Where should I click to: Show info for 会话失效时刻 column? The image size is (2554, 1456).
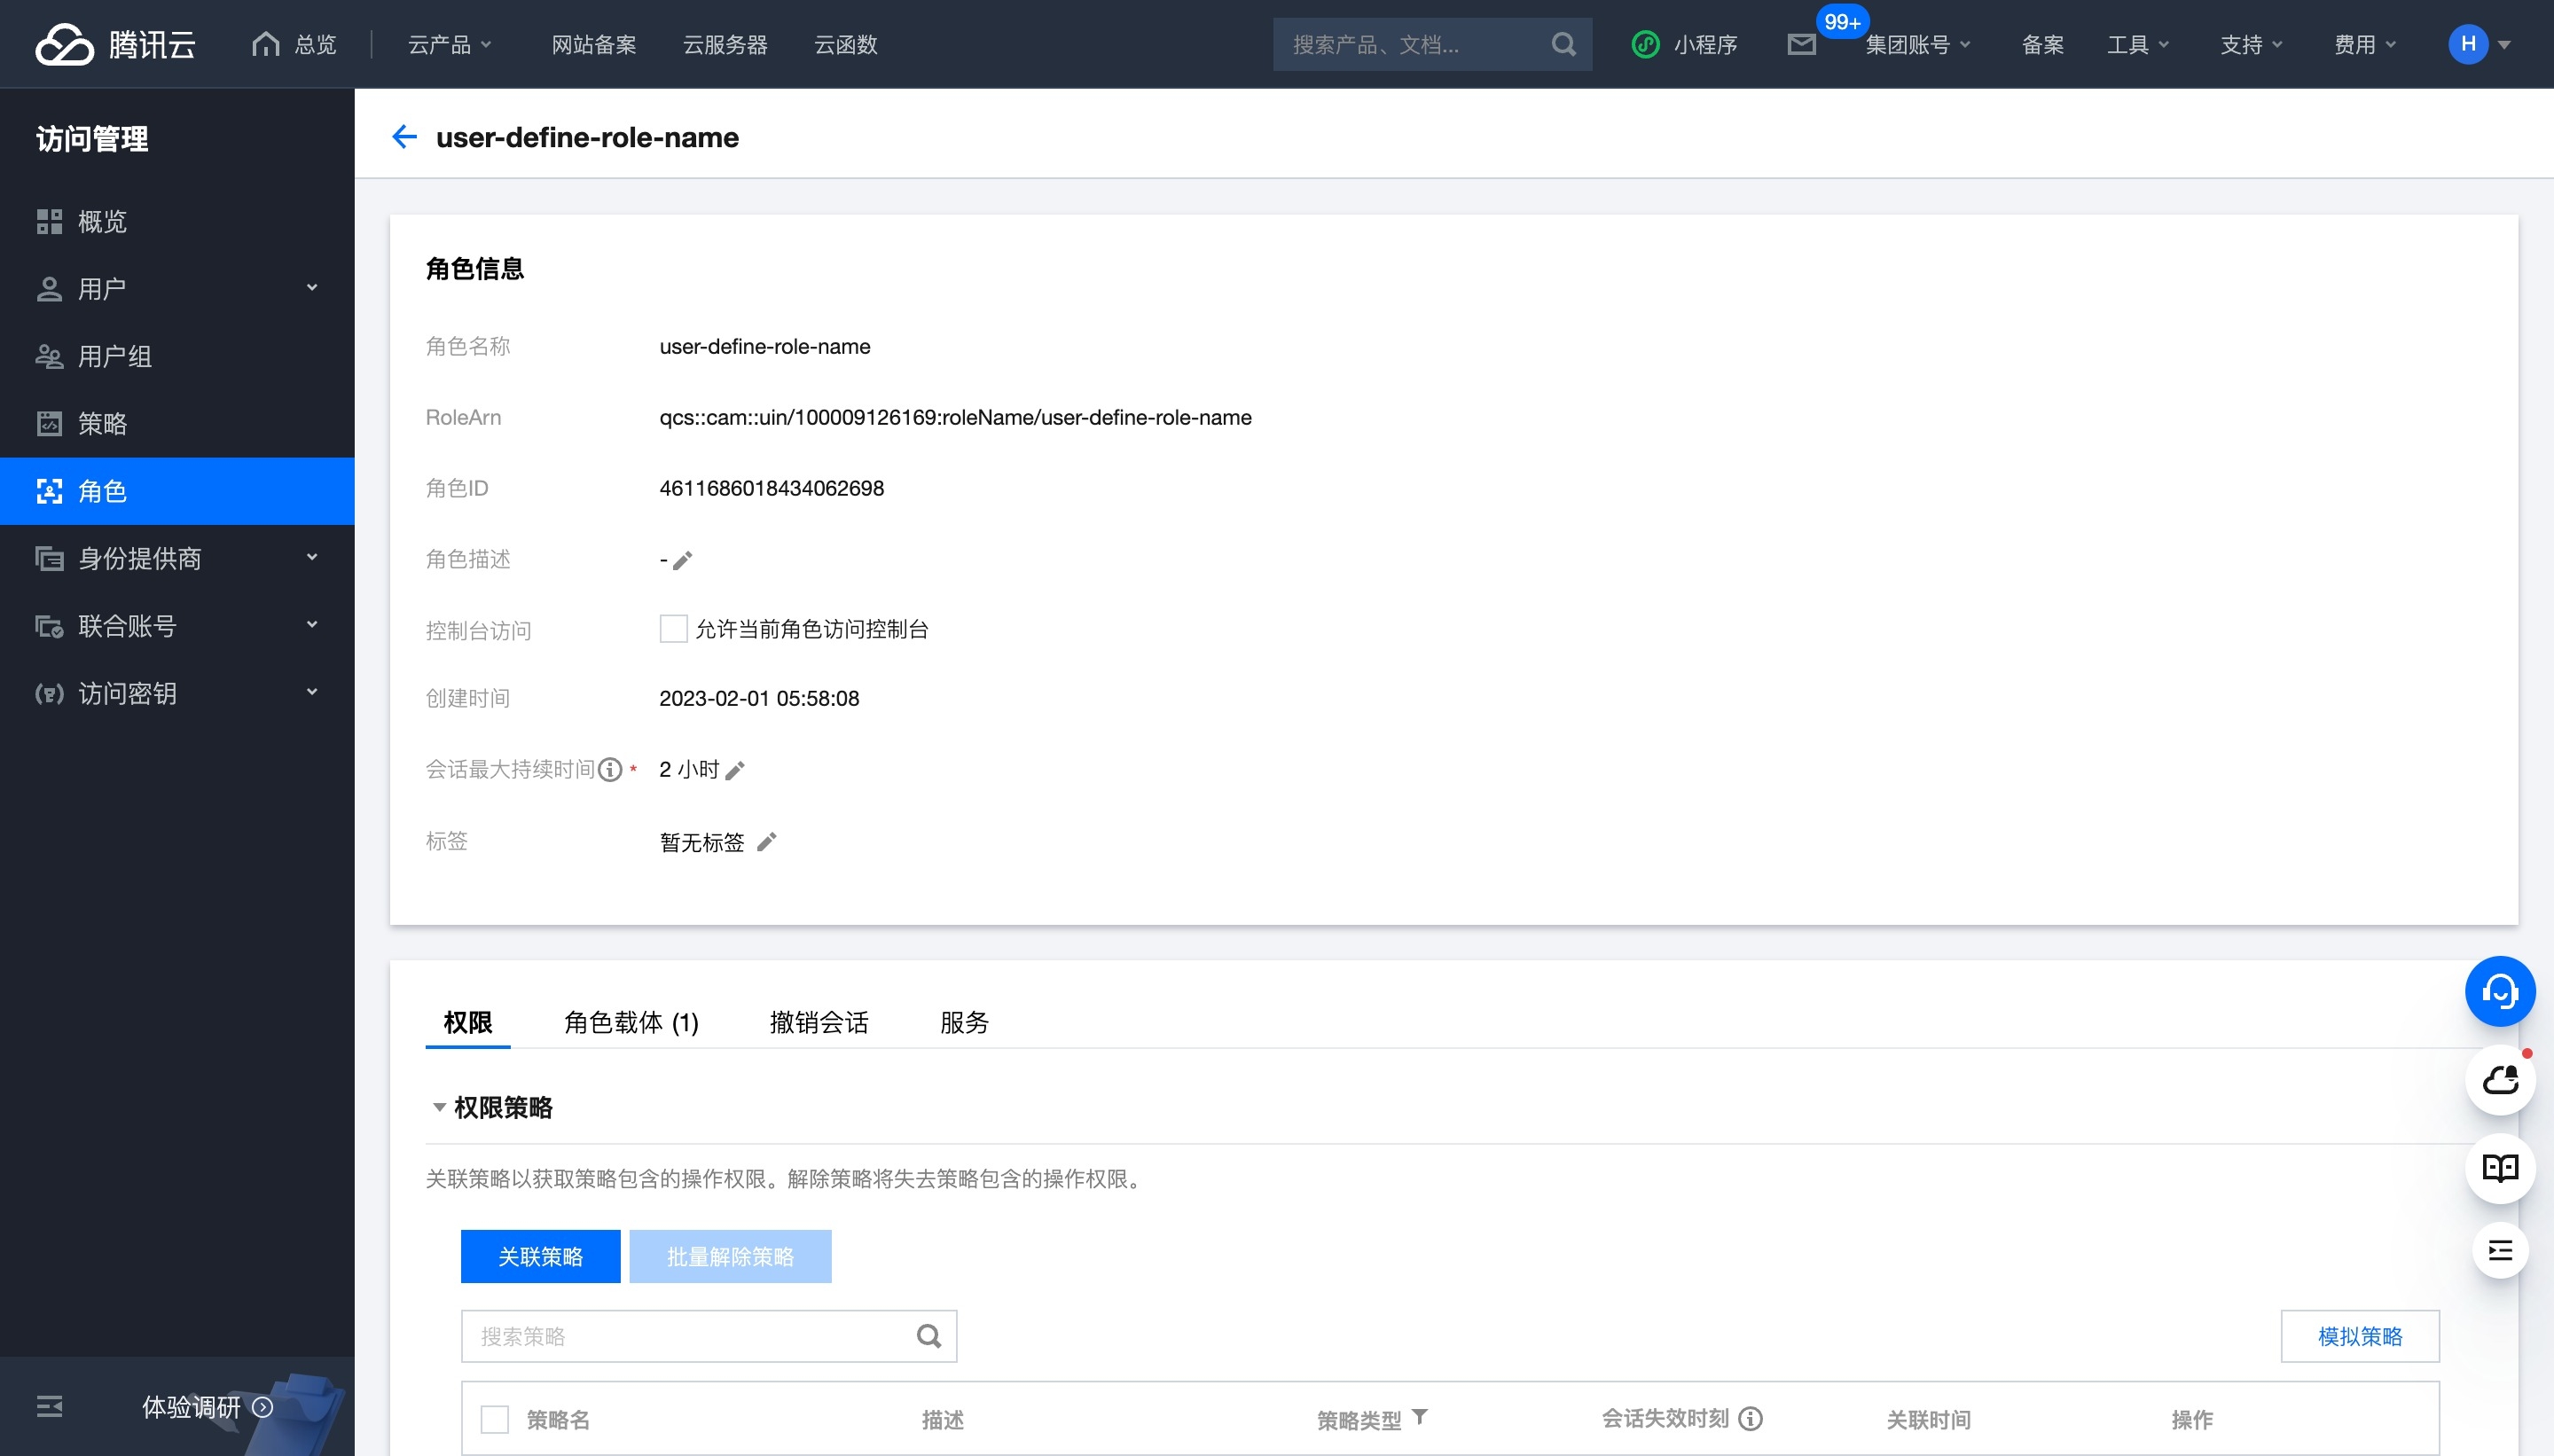[x=1750, y=1418]
